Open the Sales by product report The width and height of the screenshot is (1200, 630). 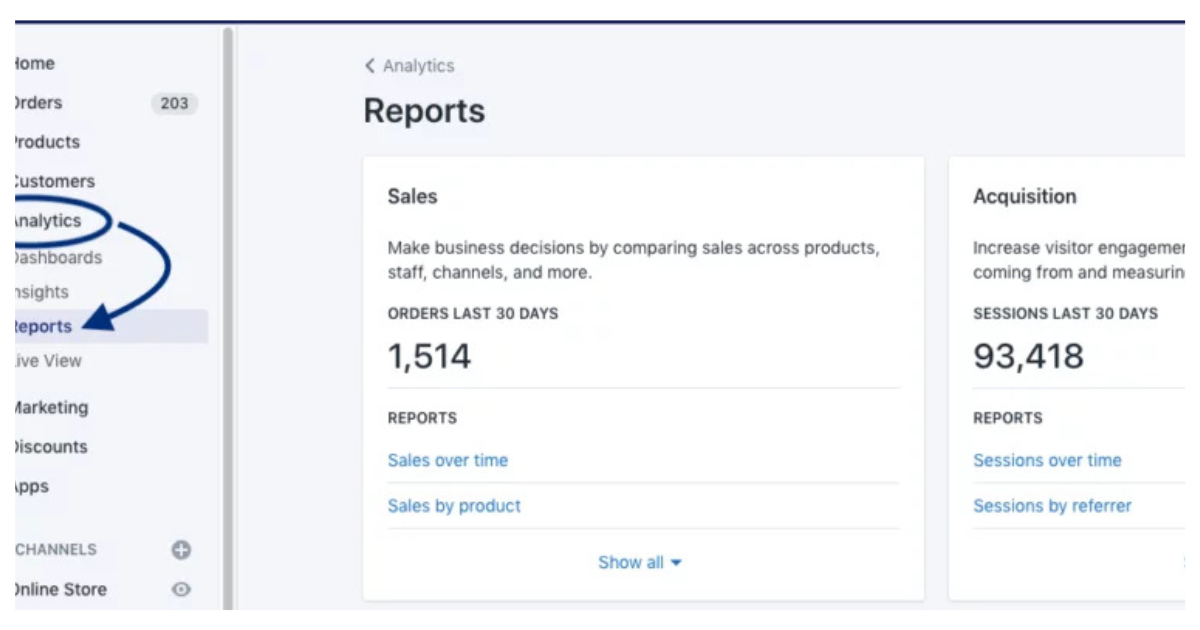[454, 506]
